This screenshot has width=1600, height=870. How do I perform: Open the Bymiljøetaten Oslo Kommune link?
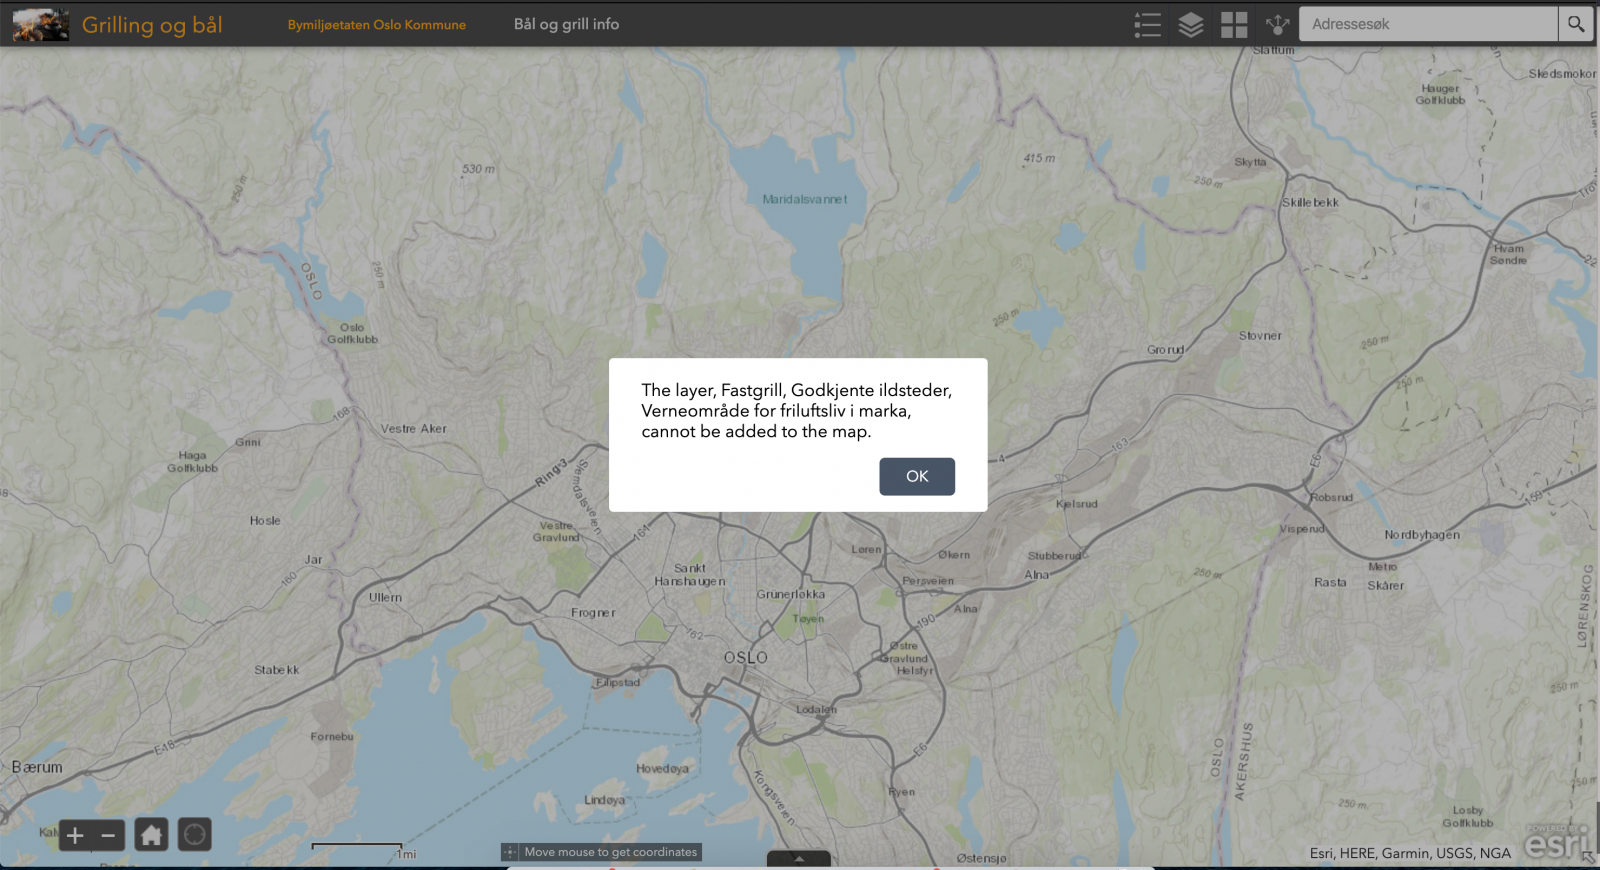[376, 25]
